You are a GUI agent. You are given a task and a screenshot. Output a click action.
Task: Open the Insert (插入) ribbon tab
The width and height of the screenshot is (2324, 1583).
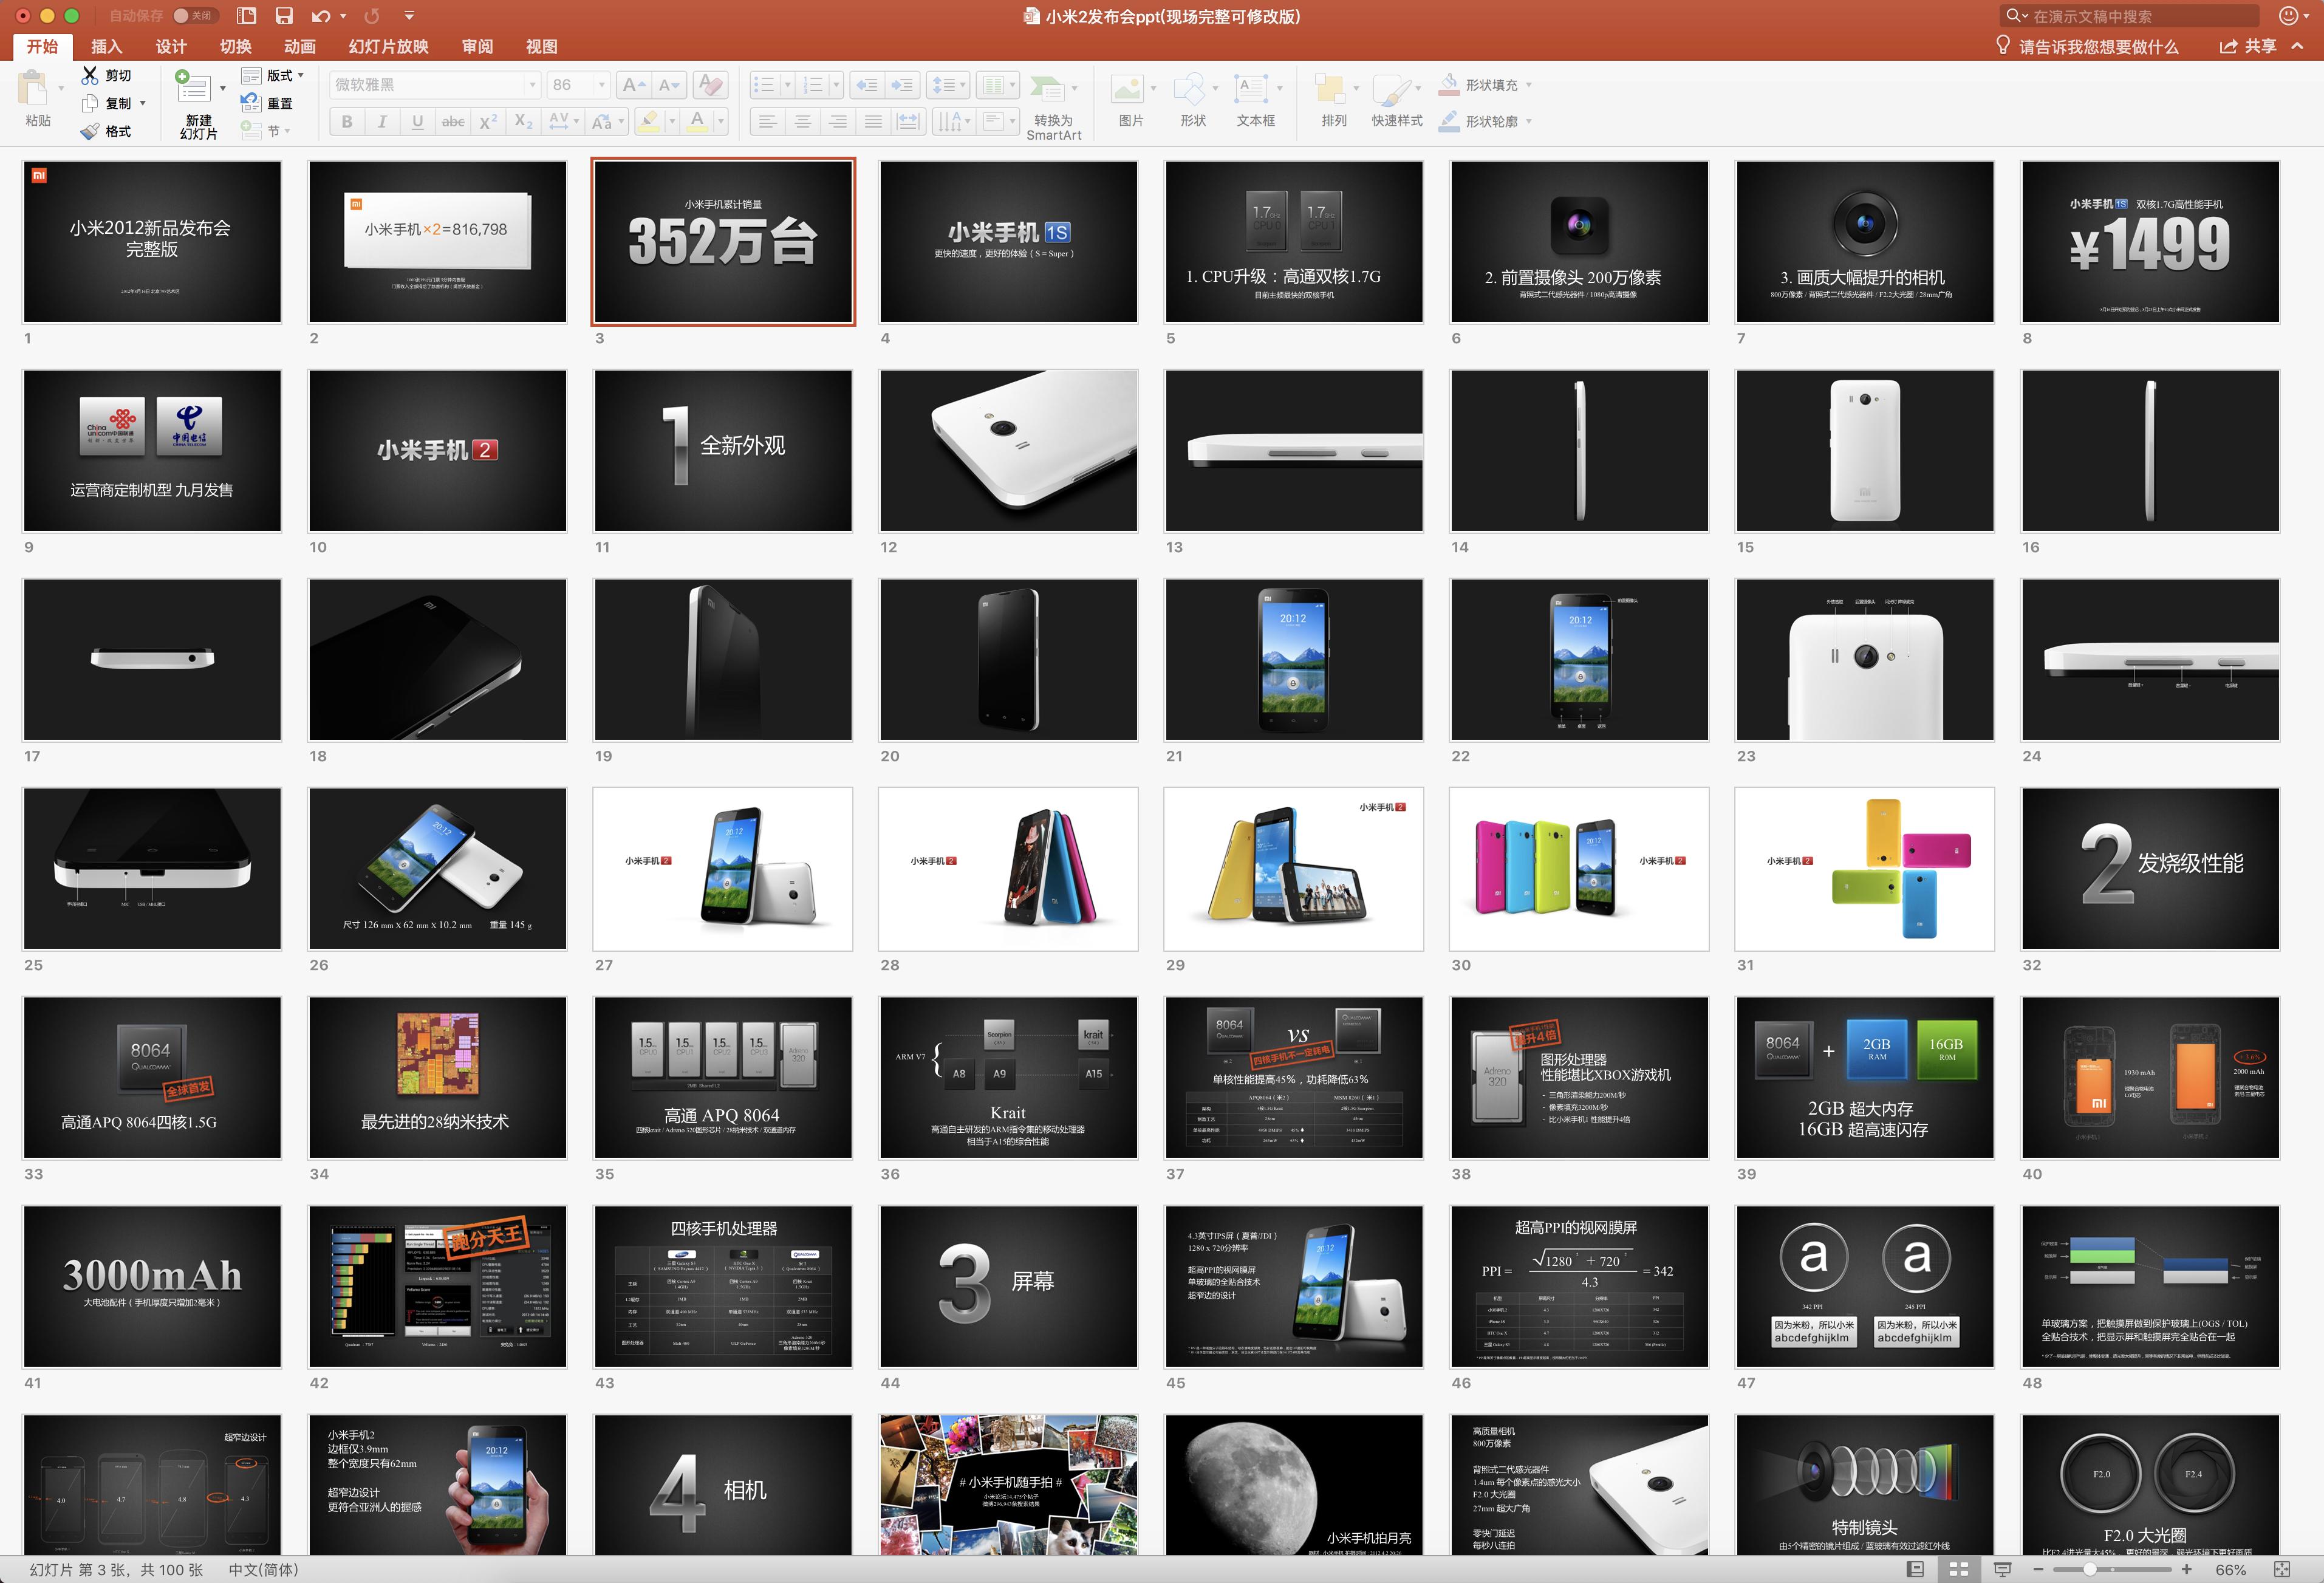106,46
